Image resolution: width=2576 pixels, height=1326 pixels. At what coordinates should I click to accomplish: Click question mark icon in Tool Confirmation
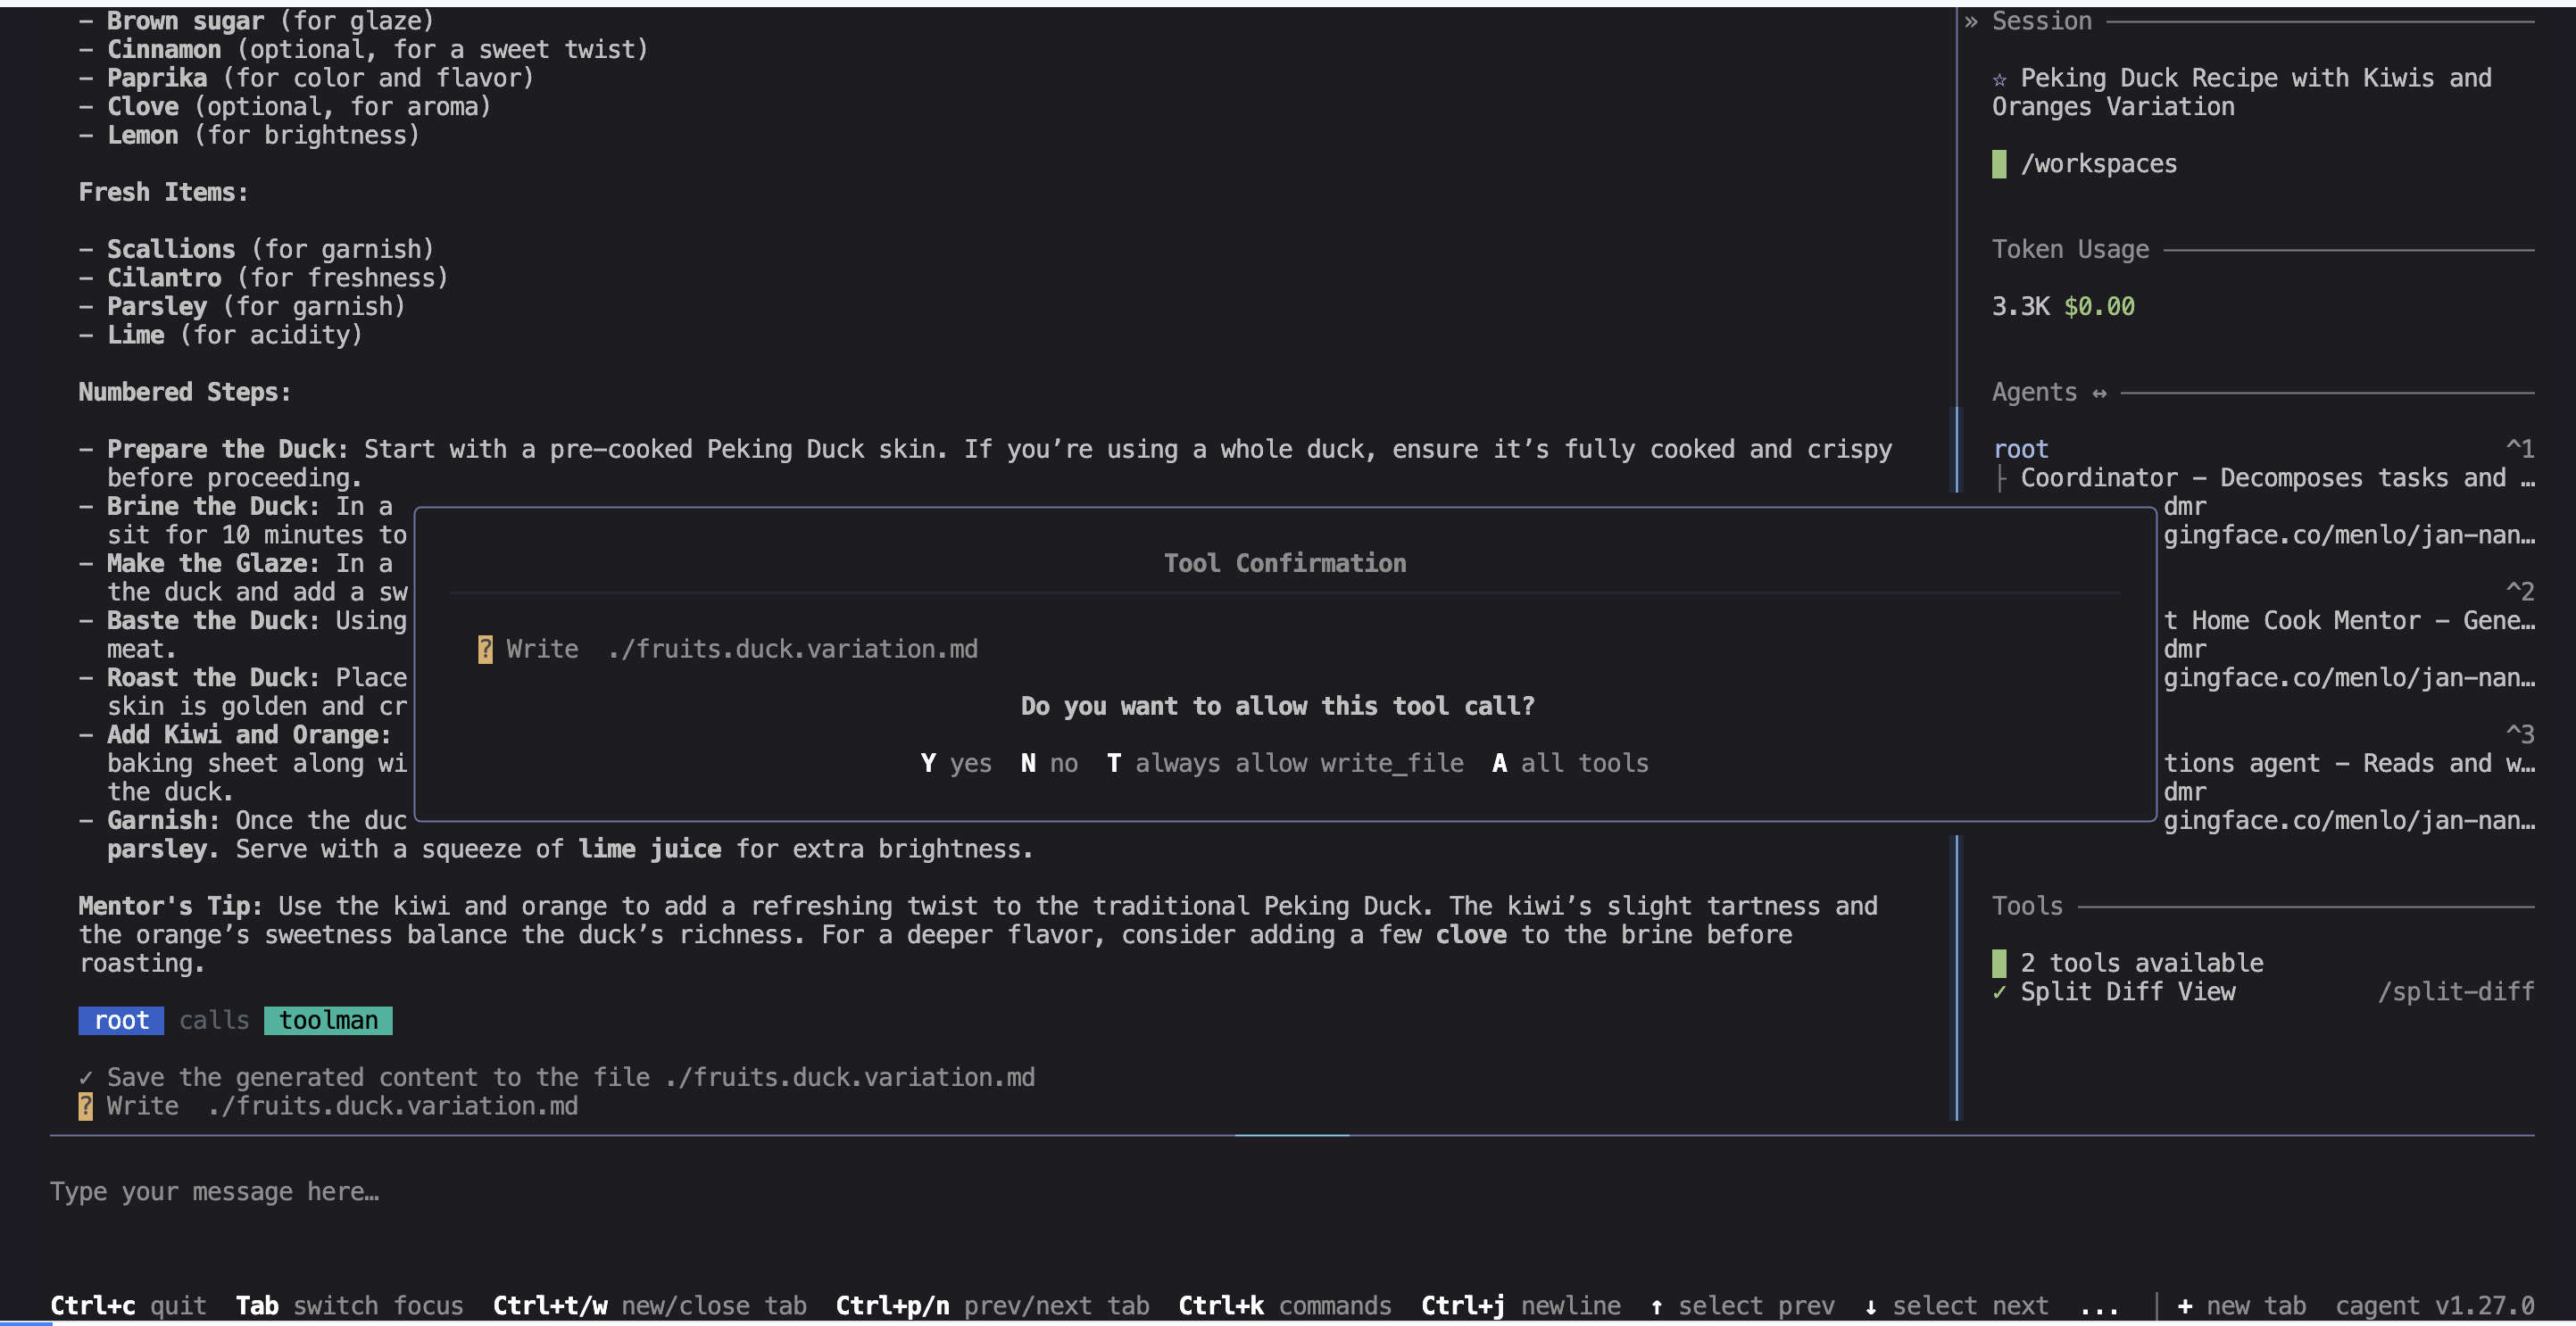coord(485,649)
